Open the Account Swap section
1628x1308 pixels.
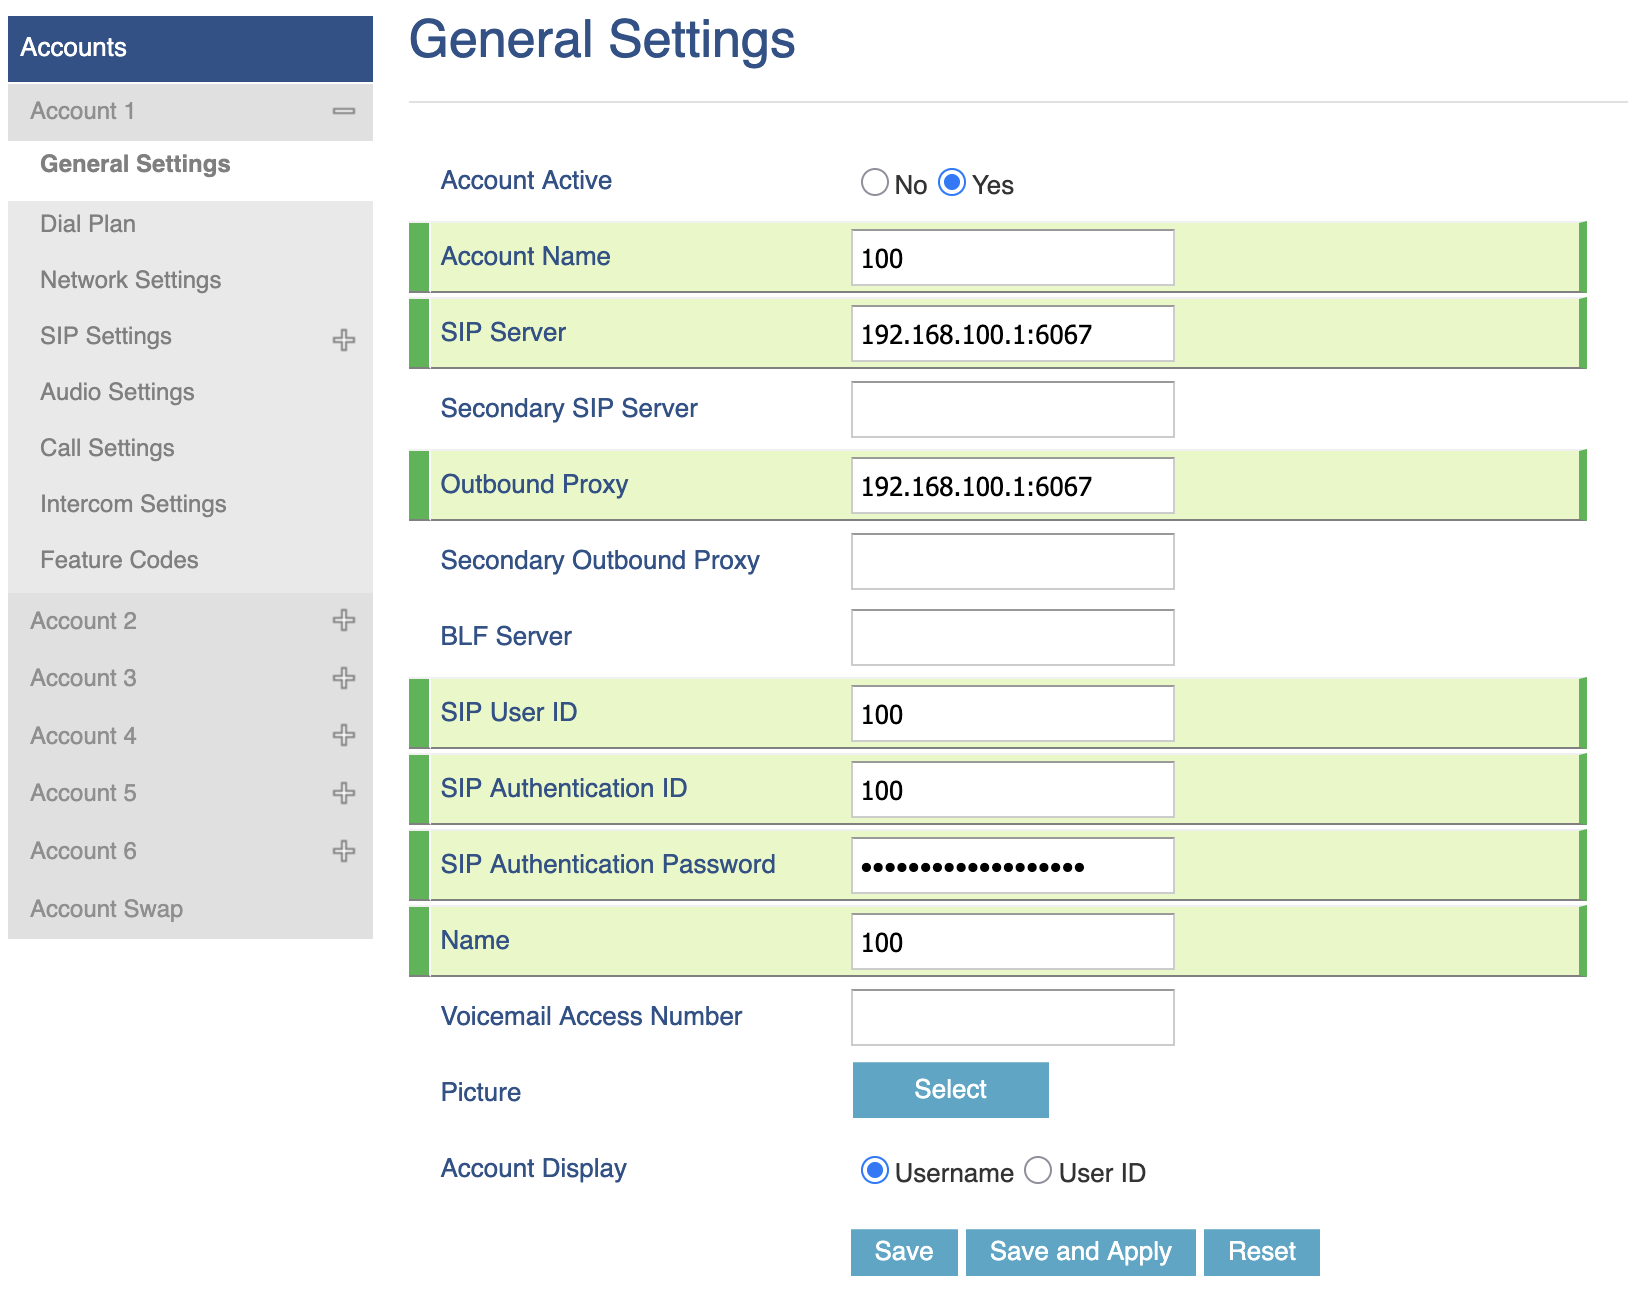106,909
